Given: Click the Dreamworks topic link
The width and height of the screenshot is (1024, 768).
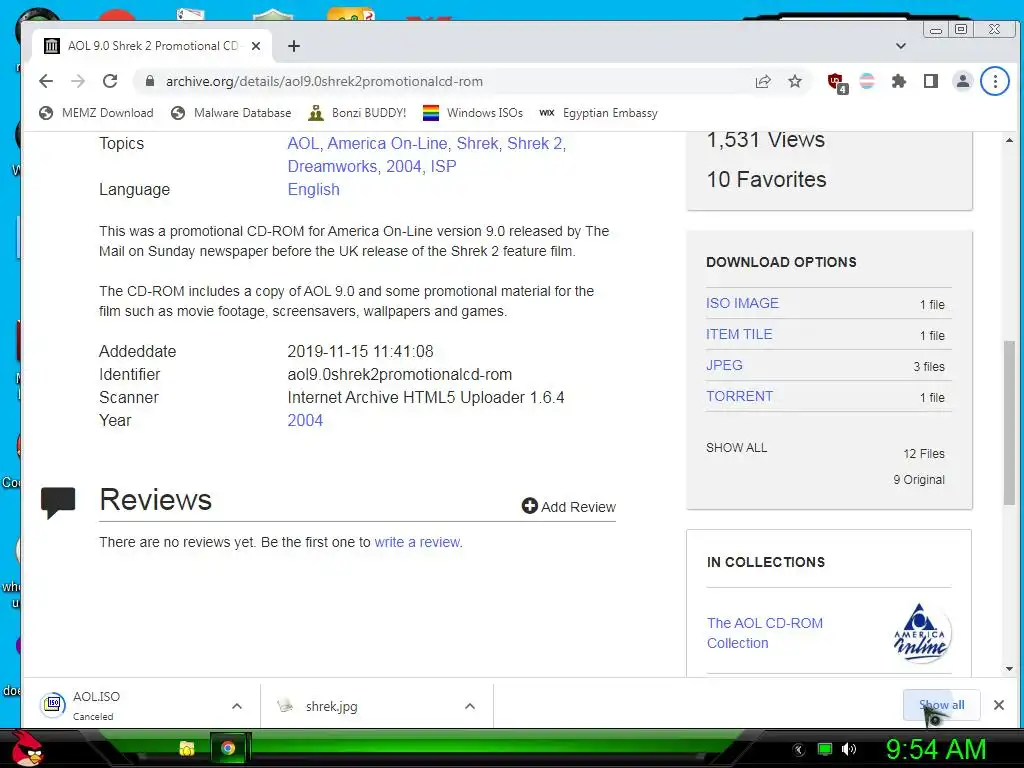Looking at the screenshot, I should coord(332,167).
